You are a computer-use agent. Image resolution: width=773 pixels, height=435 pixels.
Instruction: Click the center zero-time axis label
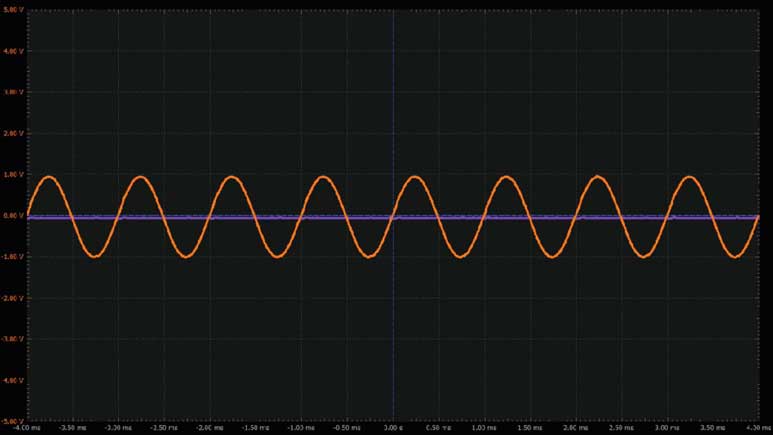coord(393,425)
